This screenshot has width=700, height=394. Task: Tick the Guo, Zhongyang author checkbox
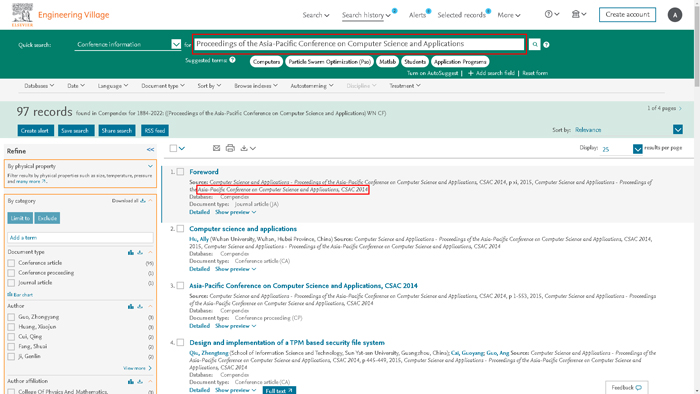[11, 317]
